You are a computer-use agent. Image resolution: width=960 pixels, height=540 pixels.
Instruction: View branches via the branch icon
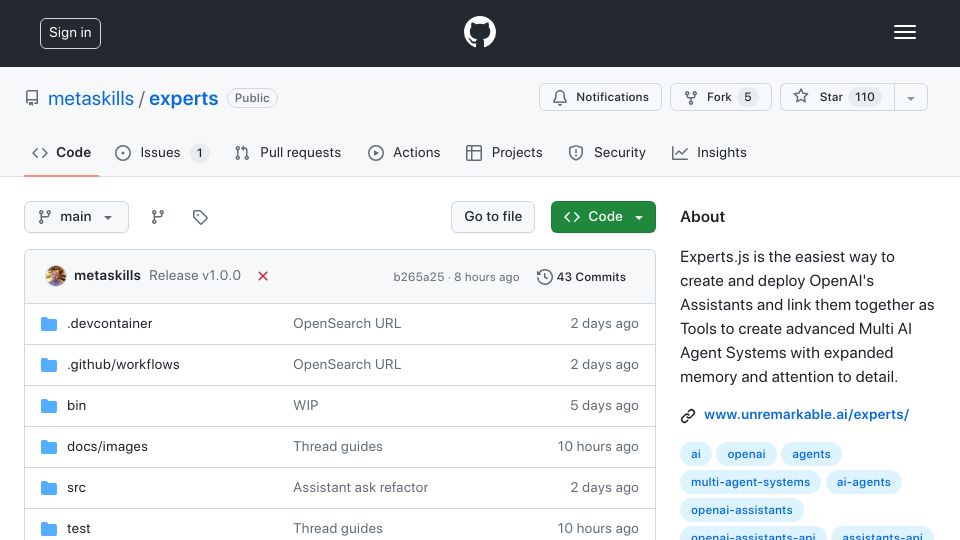[x=158, y=217]
